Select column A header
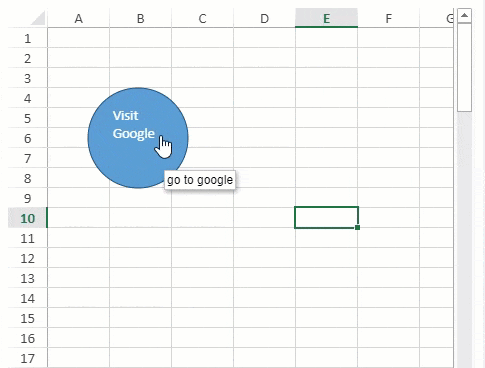Viewport: 485px width, 368px height. click(x=78, y=18)
